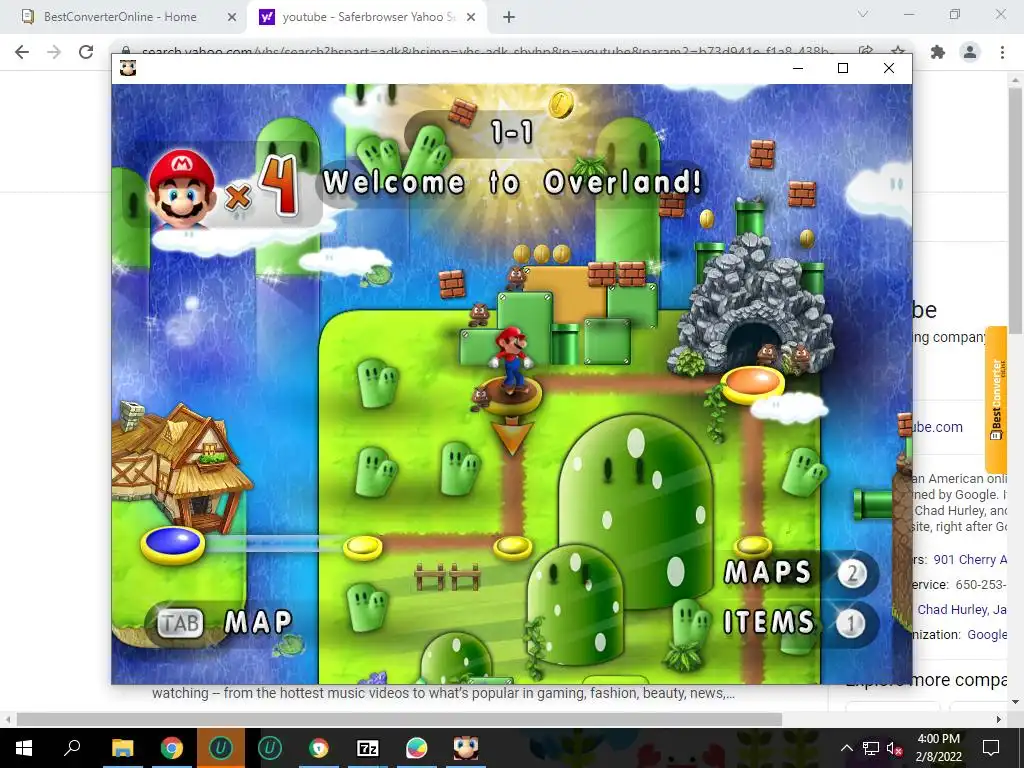Open the Google organization link

coord(986,634)
